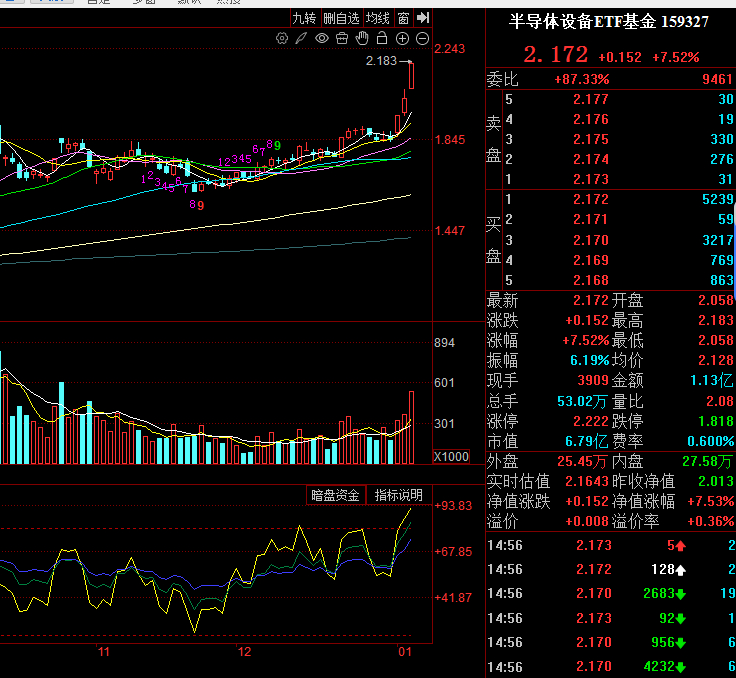Zoom in with the circled plus icon
This screenshot has height=678, width=736.
click(402, 39)
